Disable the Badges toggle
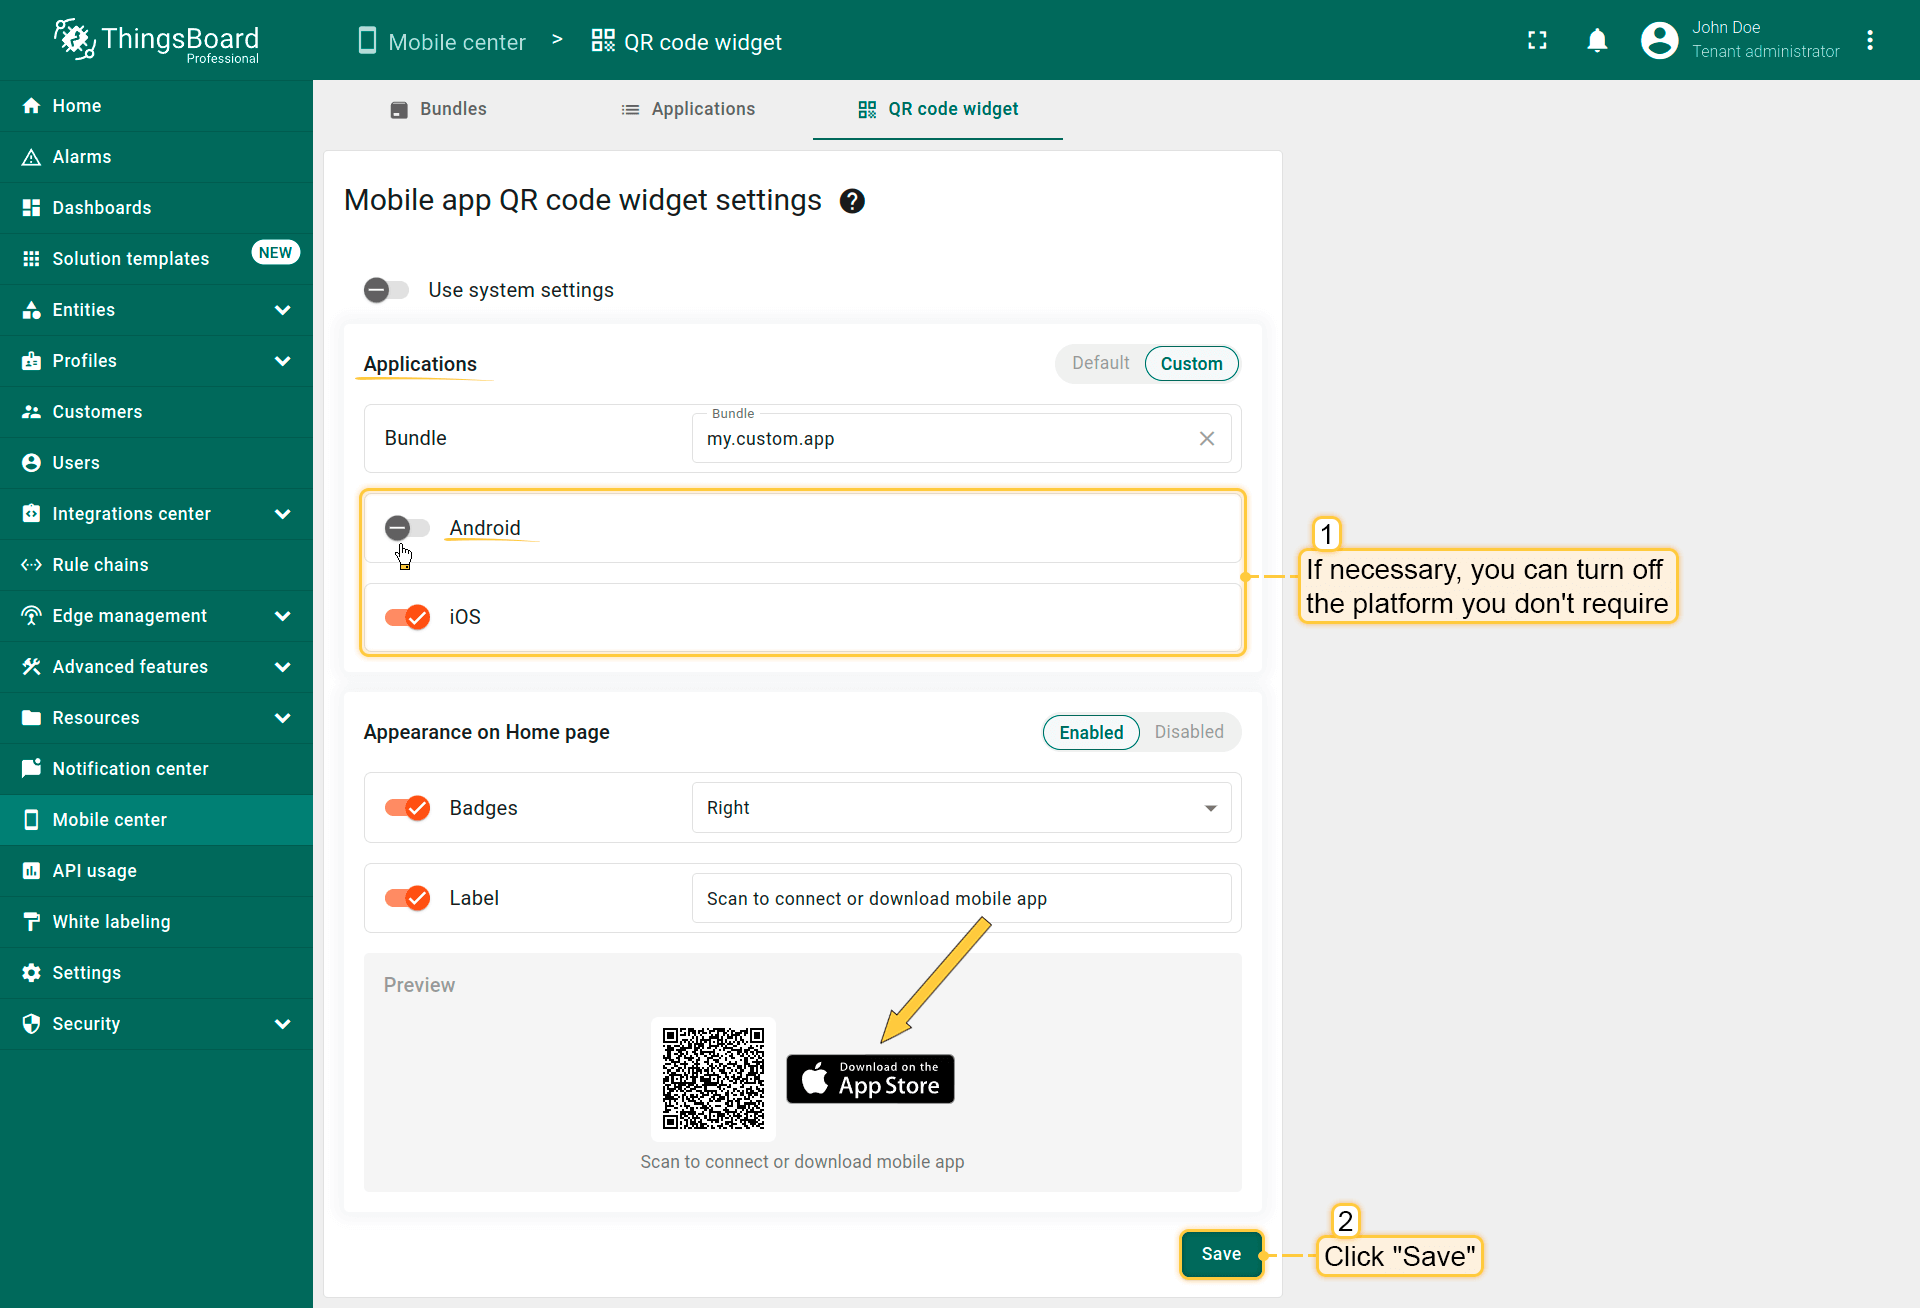This screenshot has width=1920, height=1308. (x=406, y=808)
